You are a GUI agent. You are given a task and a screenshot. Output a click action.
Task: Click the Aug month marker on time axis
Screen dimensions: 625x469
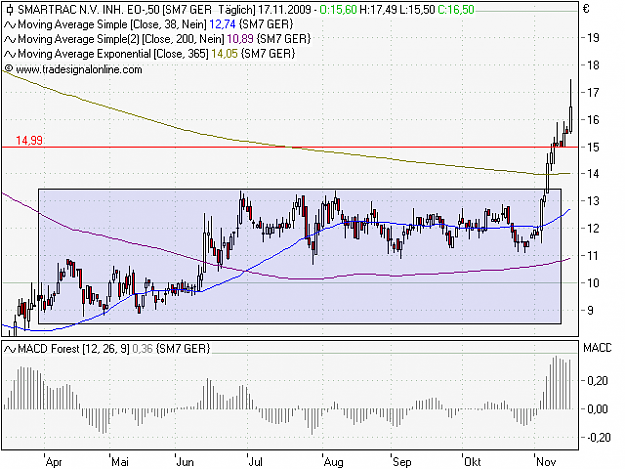(334, 462)
